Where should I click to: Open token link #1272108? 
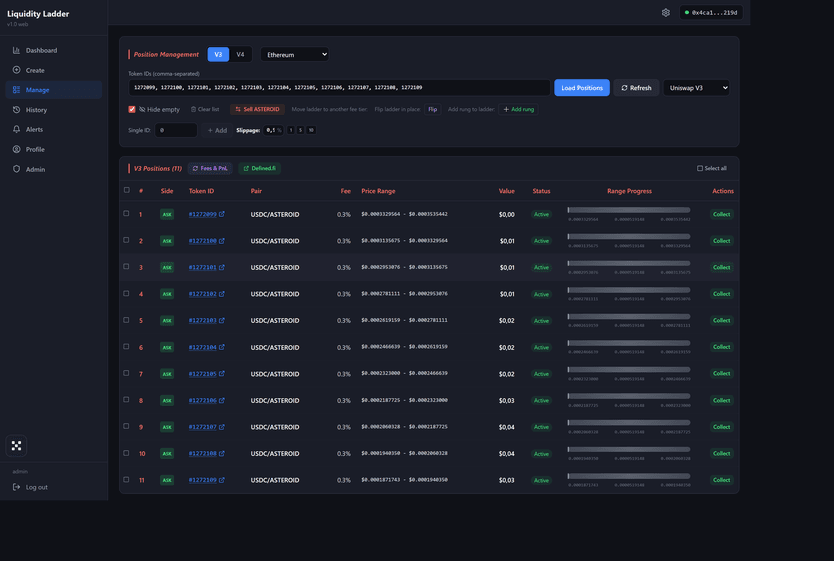click(x=203, y=454)
